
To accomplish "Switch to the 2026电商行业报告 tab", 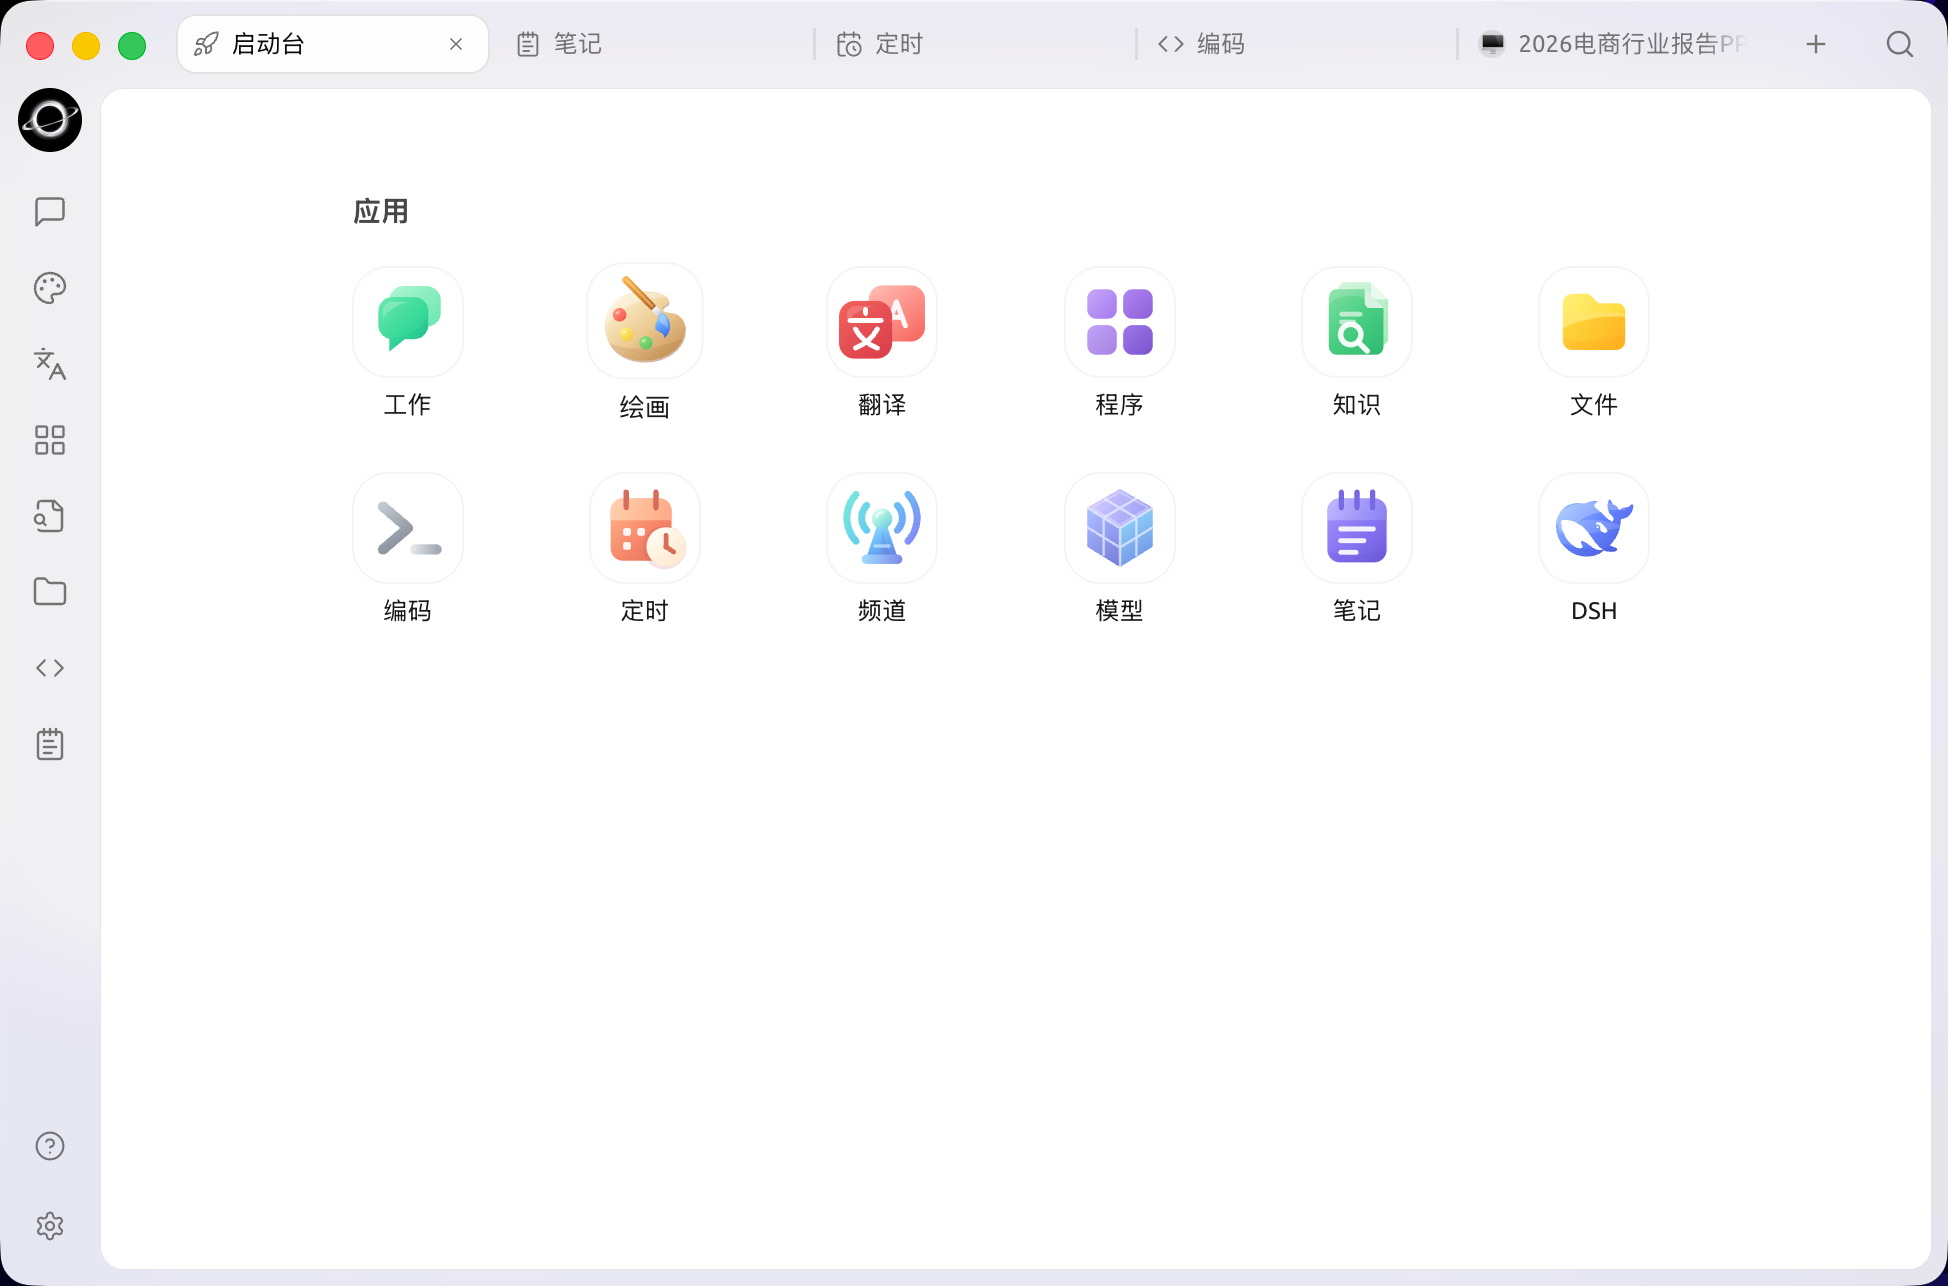I will point(1614,44).
